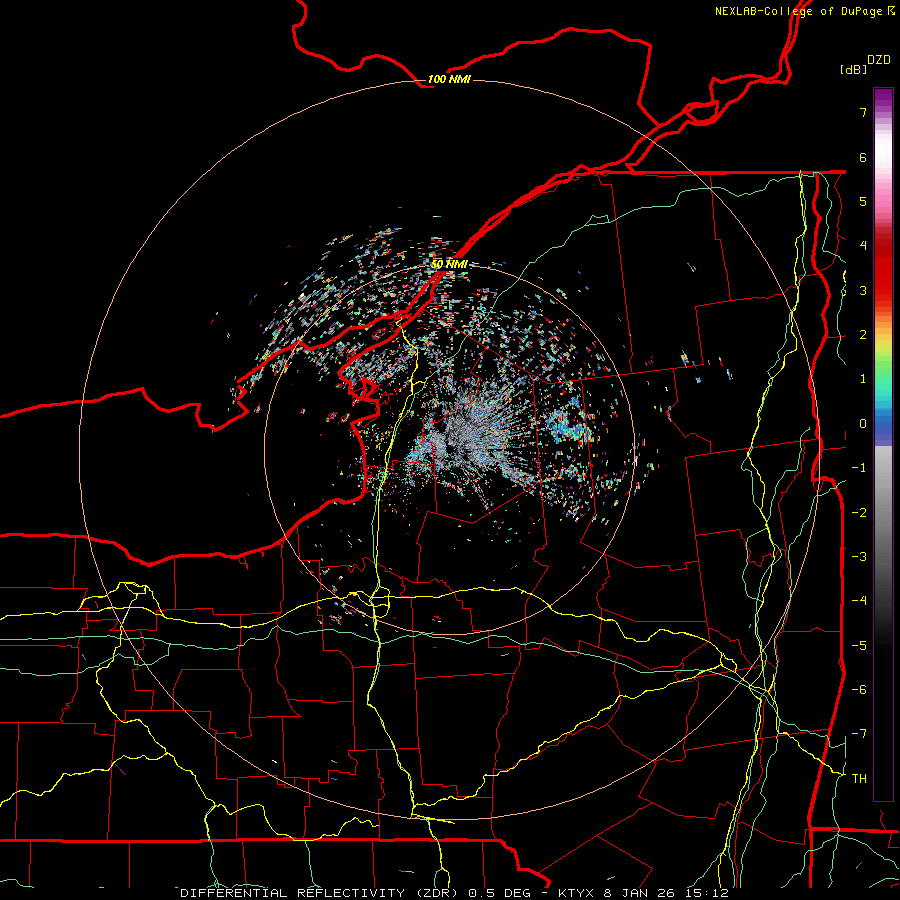This screenshot has width=900, height=900.
Task: Click the -1 dB scale value
Action: [859, 468]
